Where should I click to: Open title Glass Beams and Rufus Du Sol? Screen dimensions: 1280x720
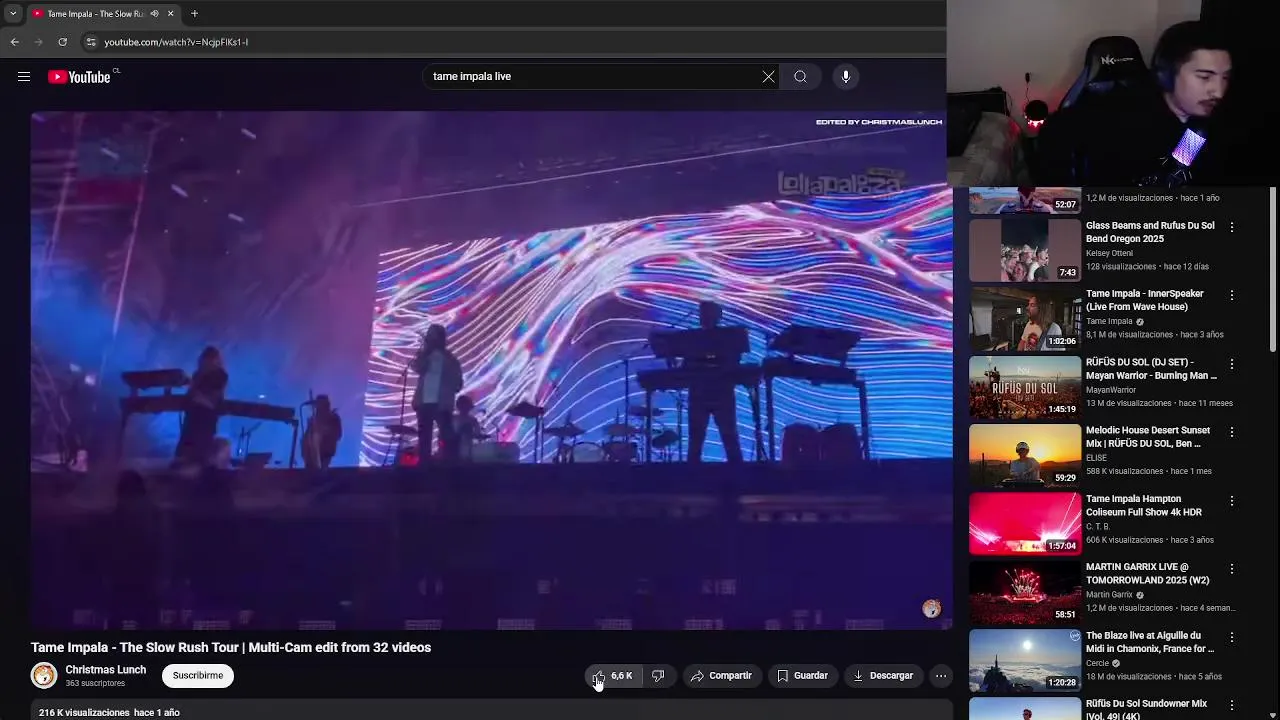click(1150, 232)
